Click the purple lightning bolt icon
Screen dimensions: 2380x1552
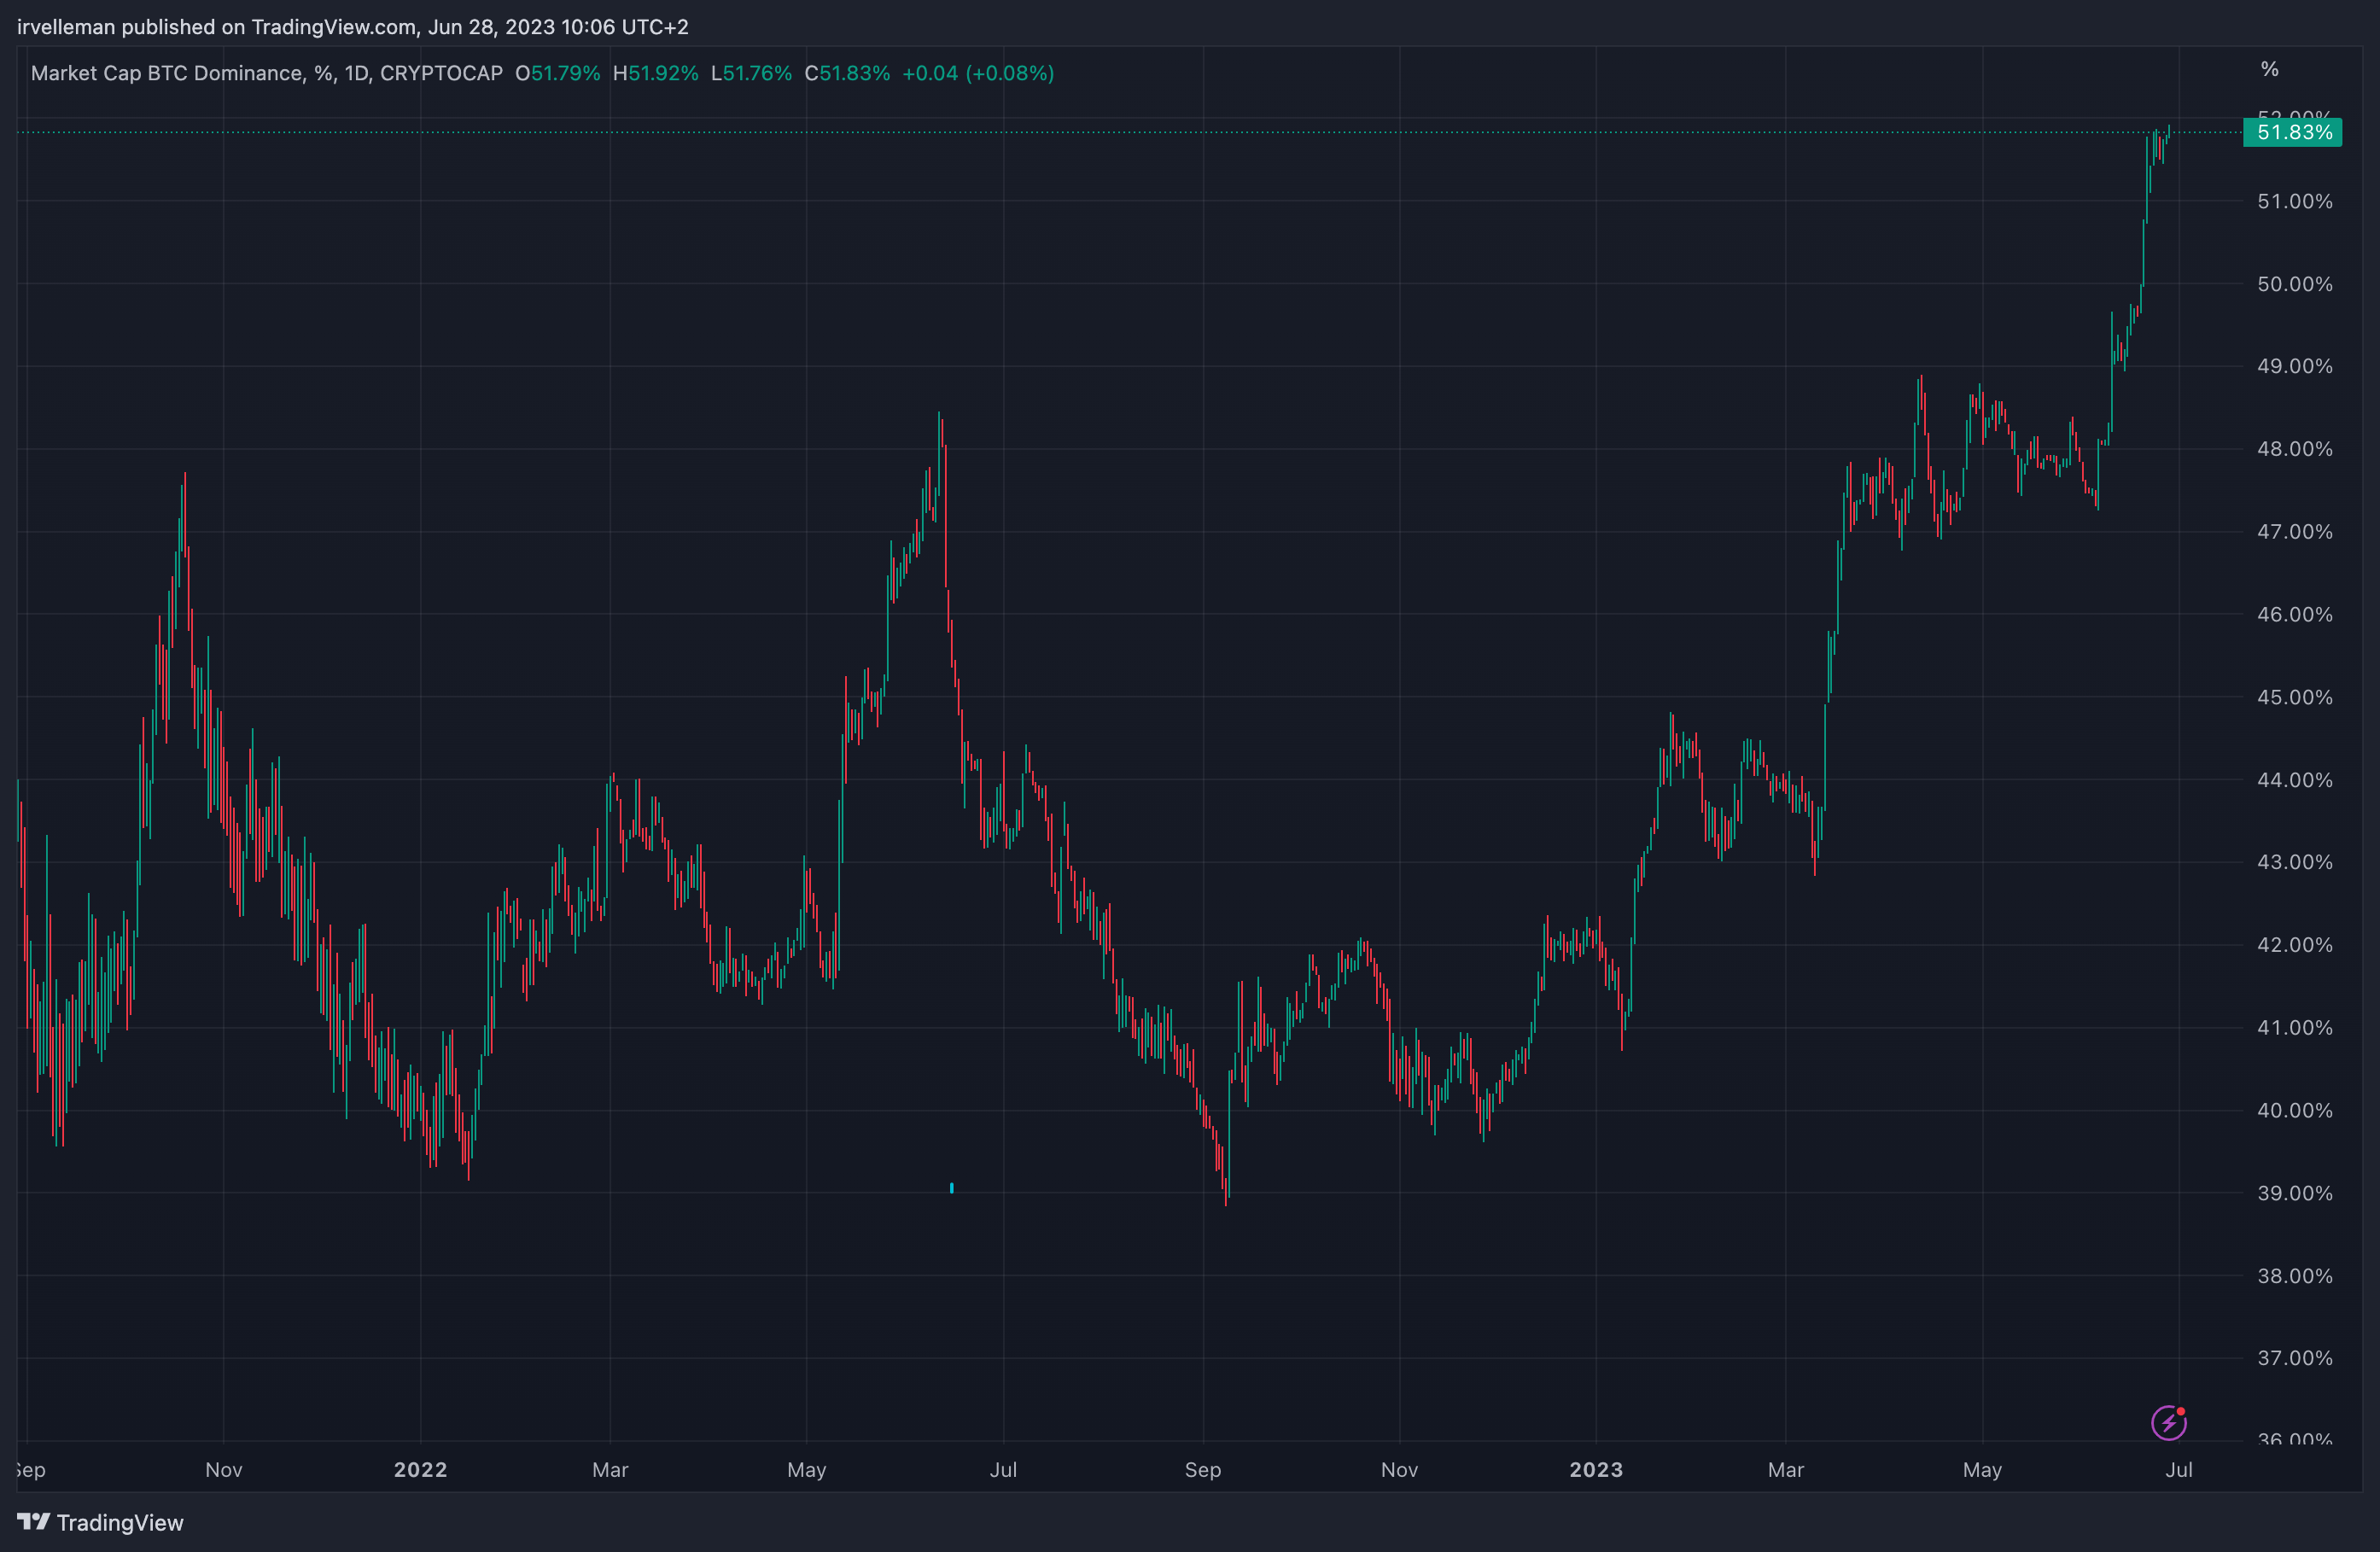pyautogui.click(x=2168, y=1422)
